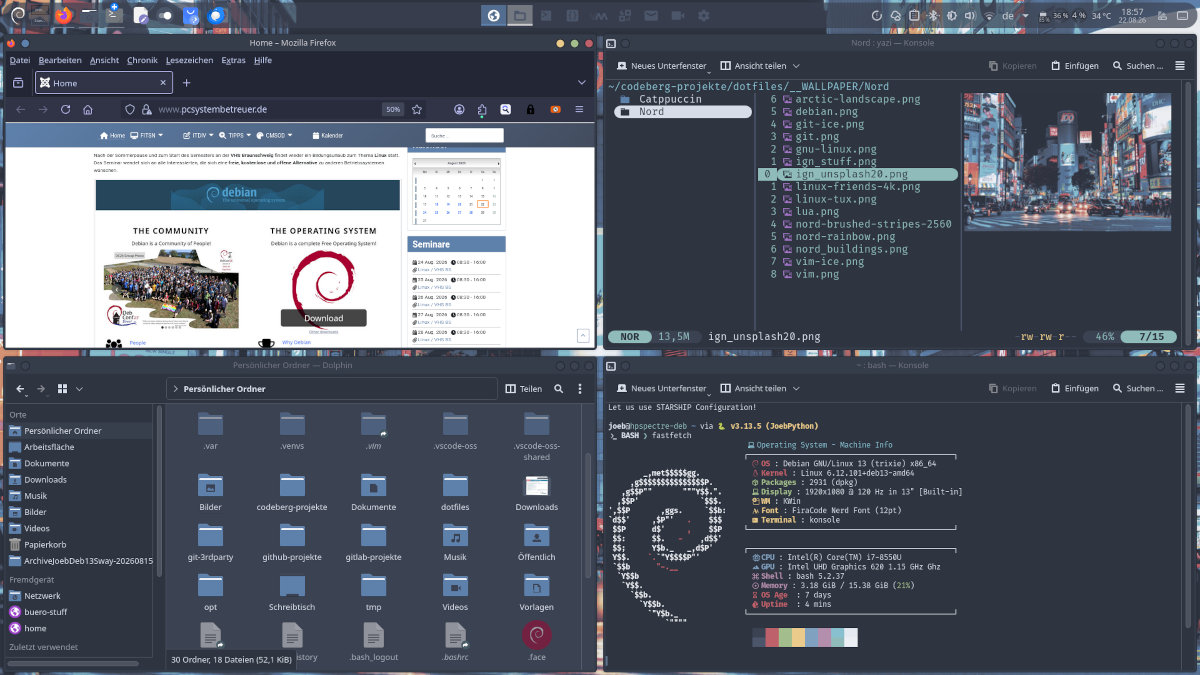Close the Home tab in Firefox
This screenshot has width=1200, height=675.
[162, 83]
